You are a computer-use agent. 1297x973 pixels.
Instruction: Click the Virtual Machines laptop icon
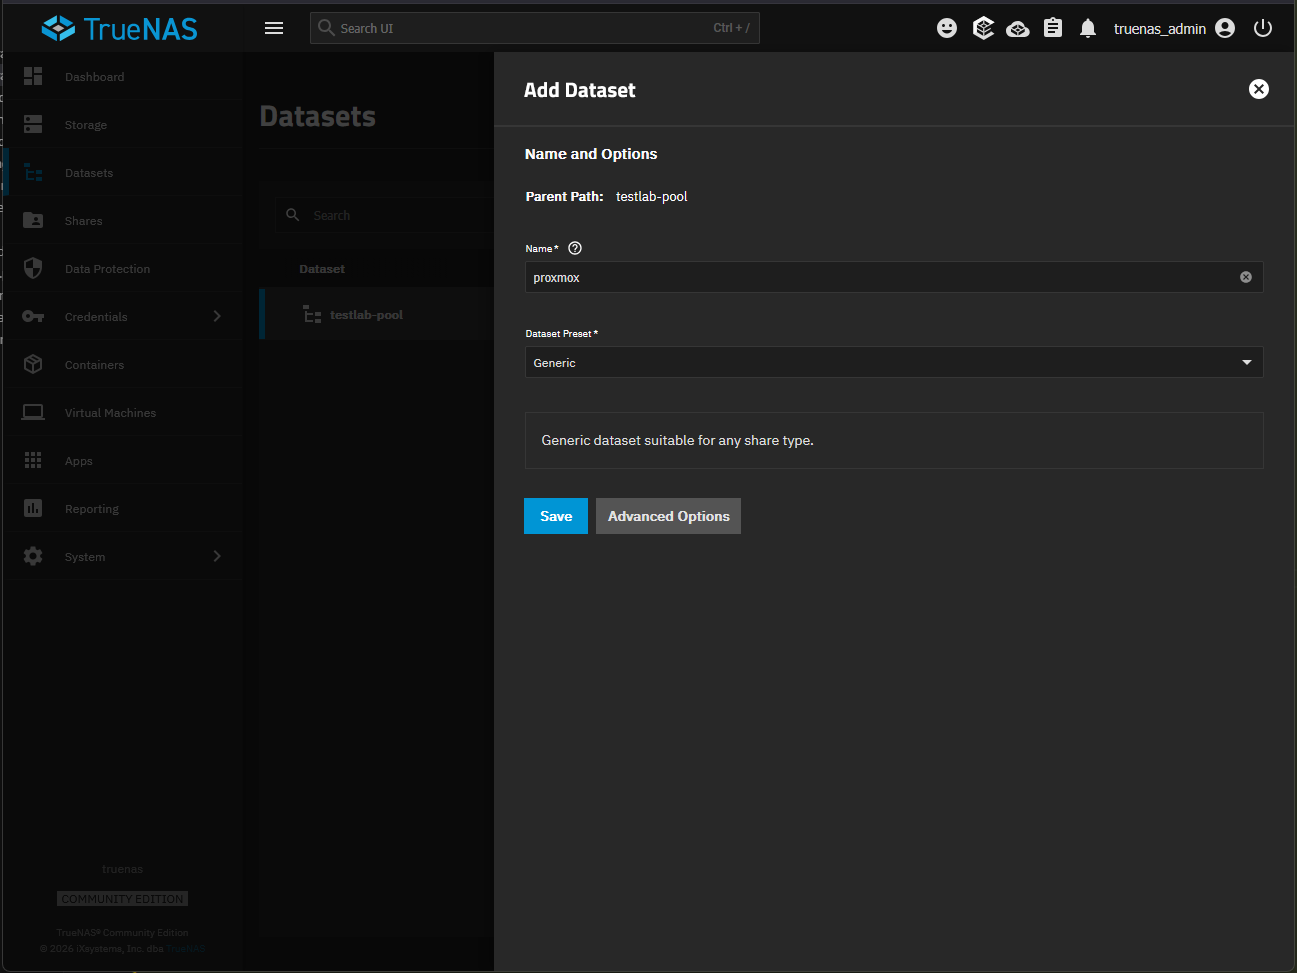33,412
